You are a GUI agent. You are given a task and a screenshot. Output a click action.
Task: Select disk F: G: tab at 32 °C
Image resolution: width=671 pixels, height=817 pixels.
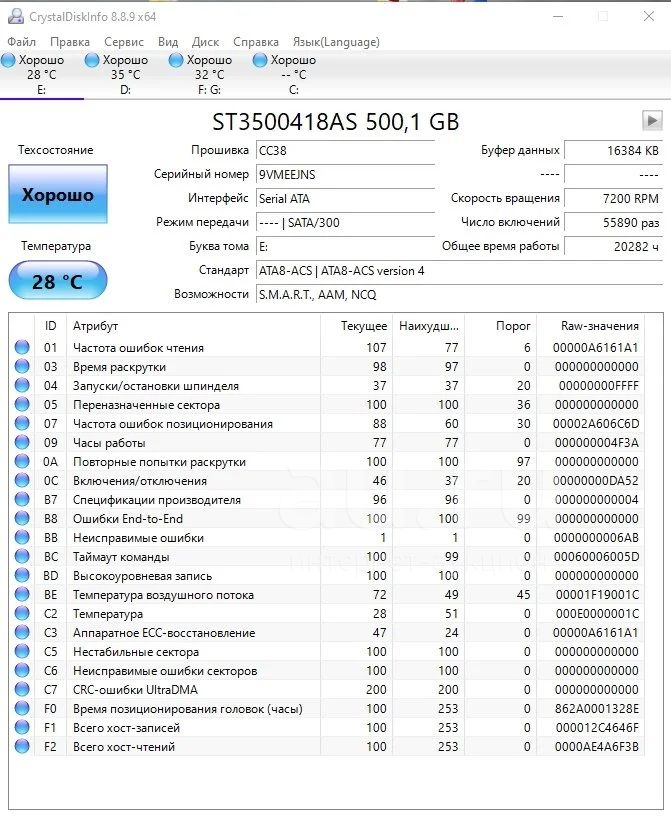(x=209, y=75)
